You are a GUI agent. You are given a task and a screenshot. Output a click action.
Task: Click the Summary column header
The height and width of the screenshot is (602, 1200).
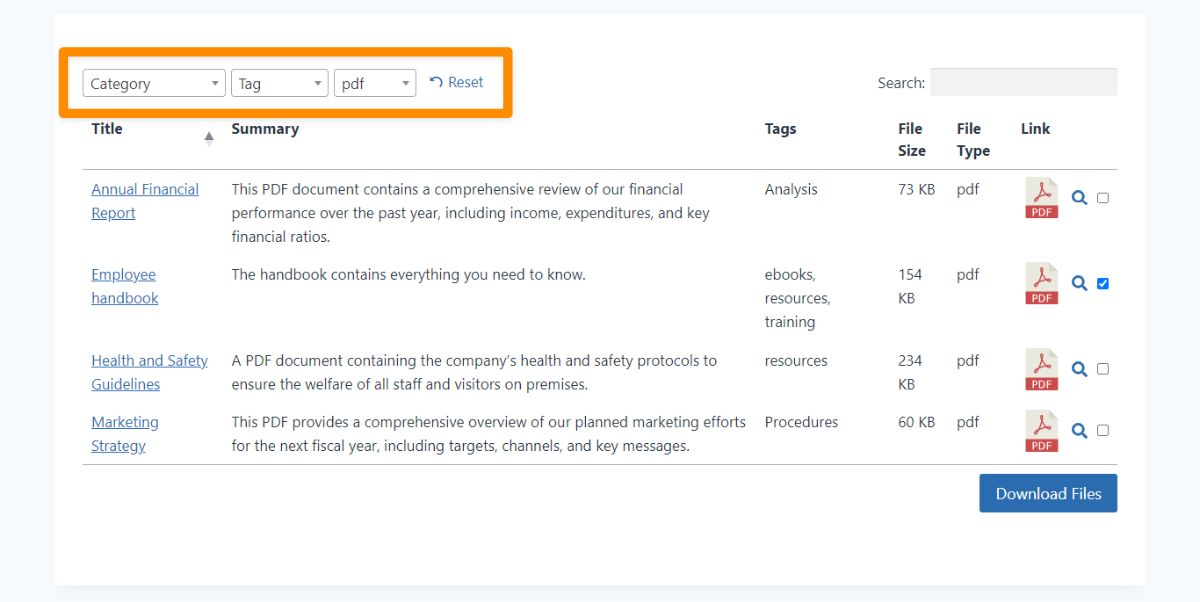click(265, 129)
